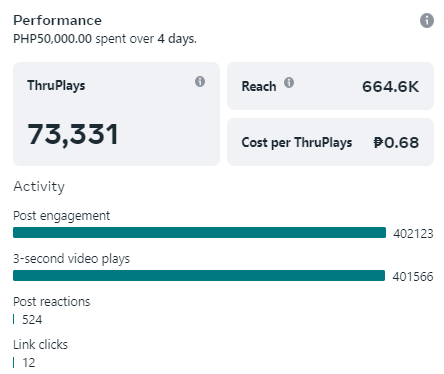Click the Performance heading
444x374 pixels.
click(57, 20)
